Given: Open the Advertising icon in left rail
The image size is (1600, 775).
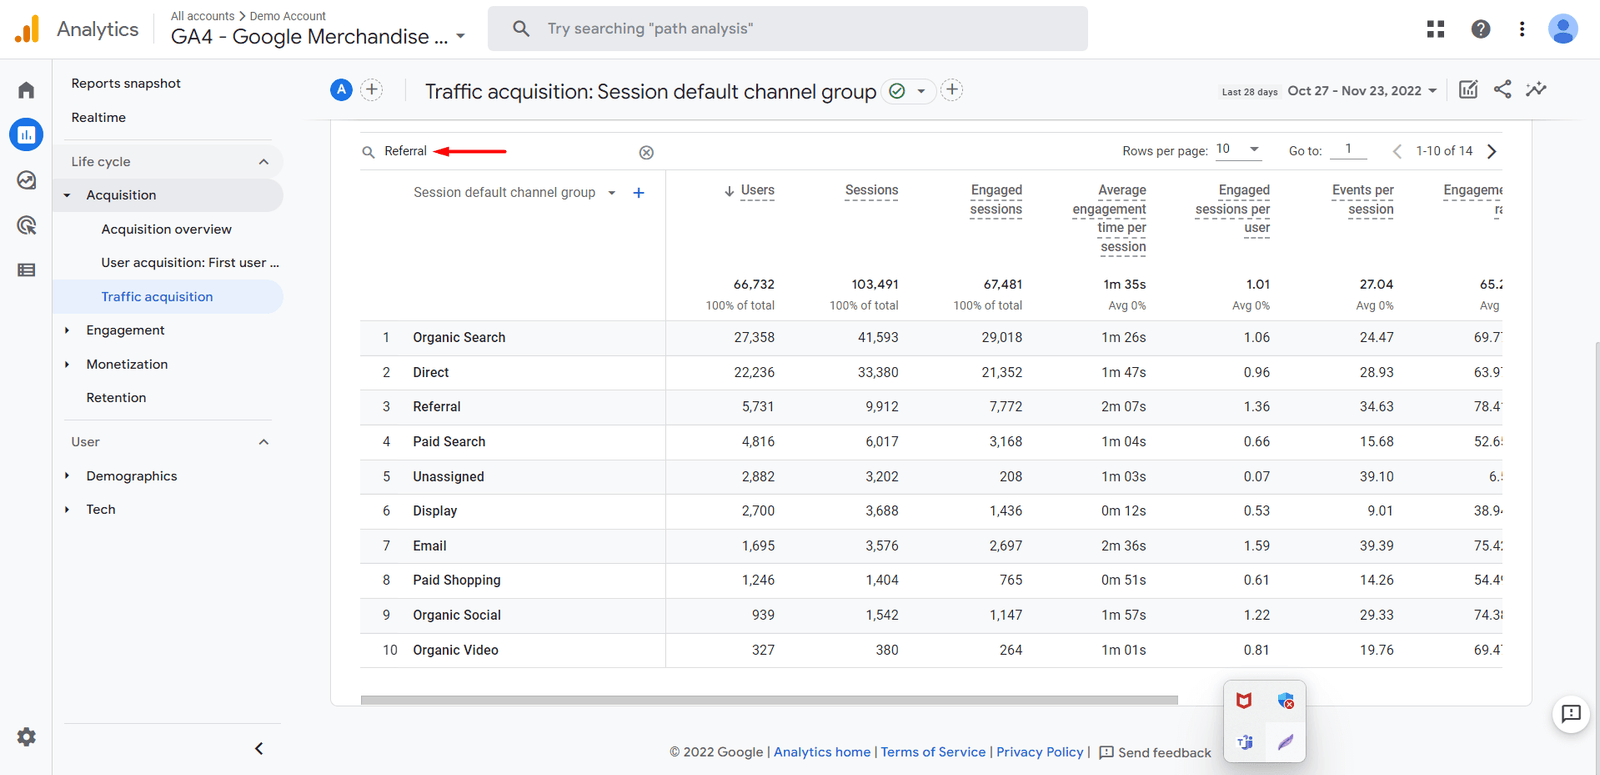Looking at the screenshot, I should [x=26, y=225].
